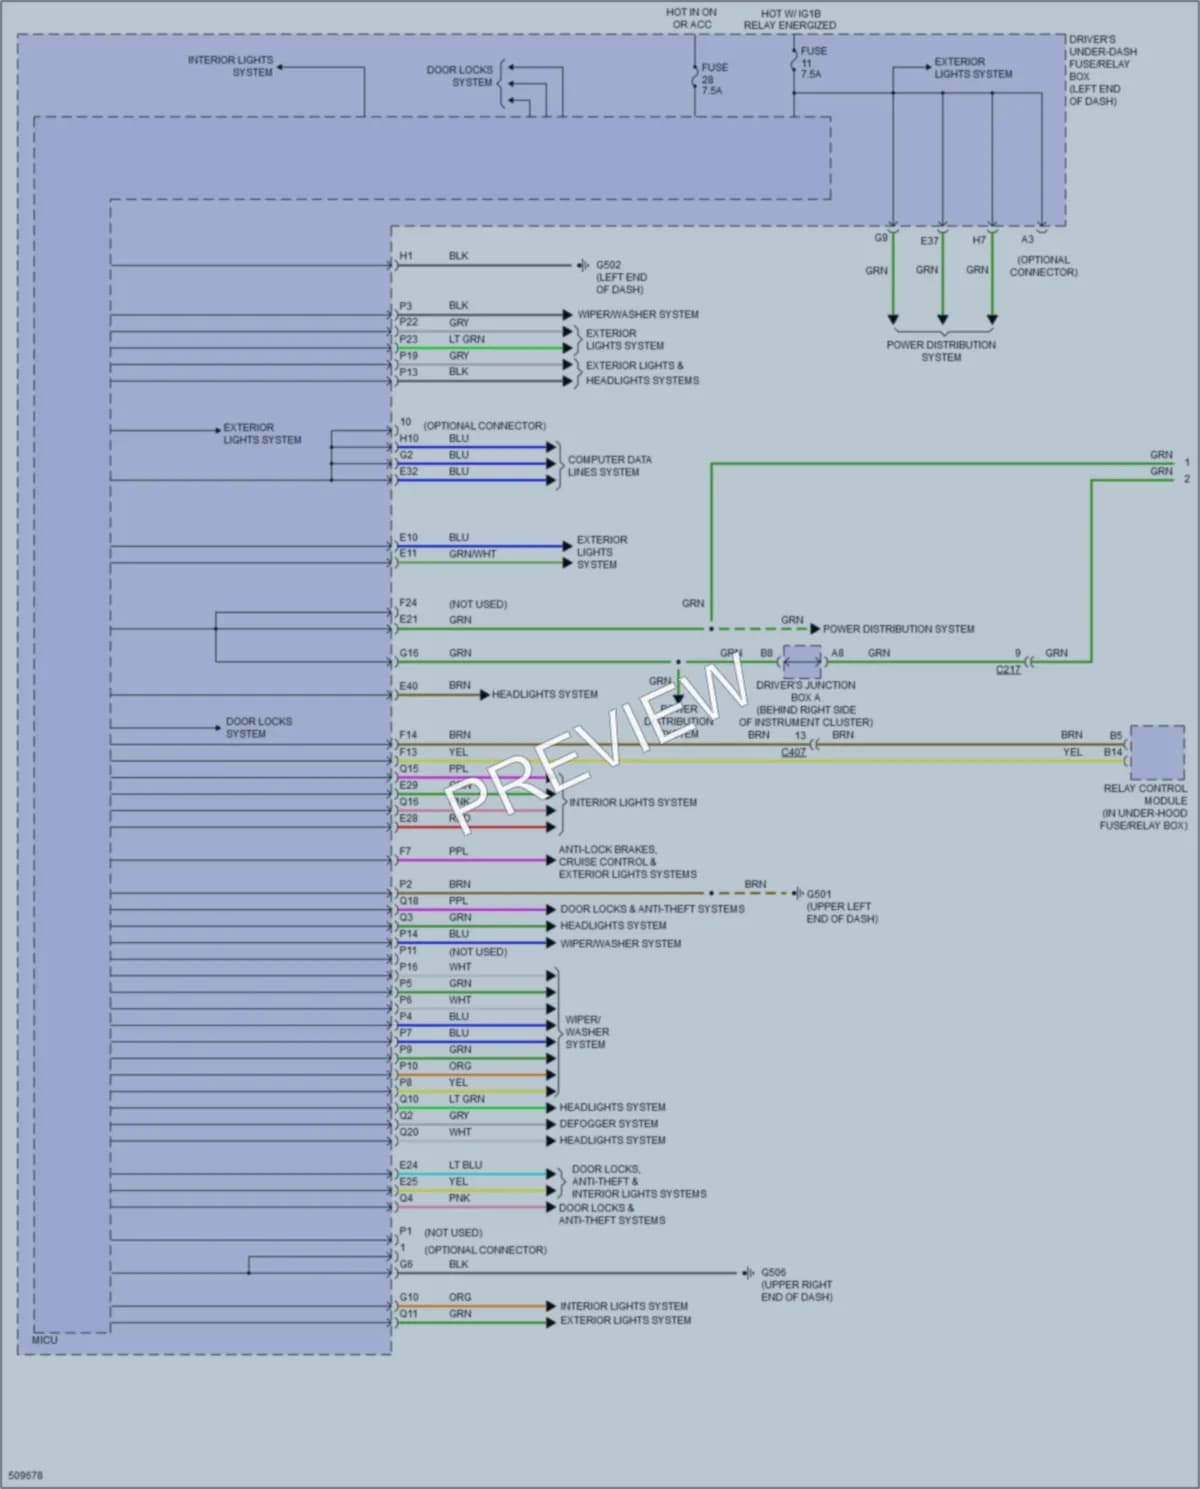Image resolution: width=1200 pixels, height=1489 pixels.
Task: Select terminal label B14 at relay module
Action: tap(1113, 752)
